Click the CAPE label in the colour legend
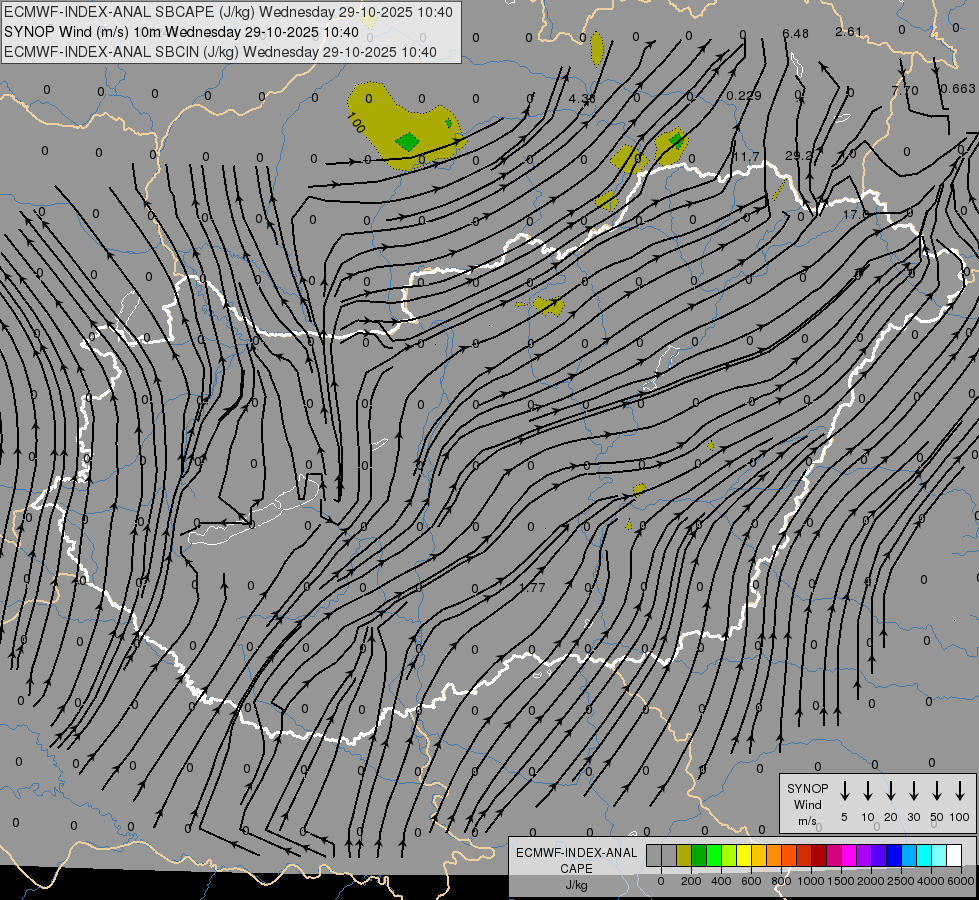This screenshot has height=900, width=979. 576,869
